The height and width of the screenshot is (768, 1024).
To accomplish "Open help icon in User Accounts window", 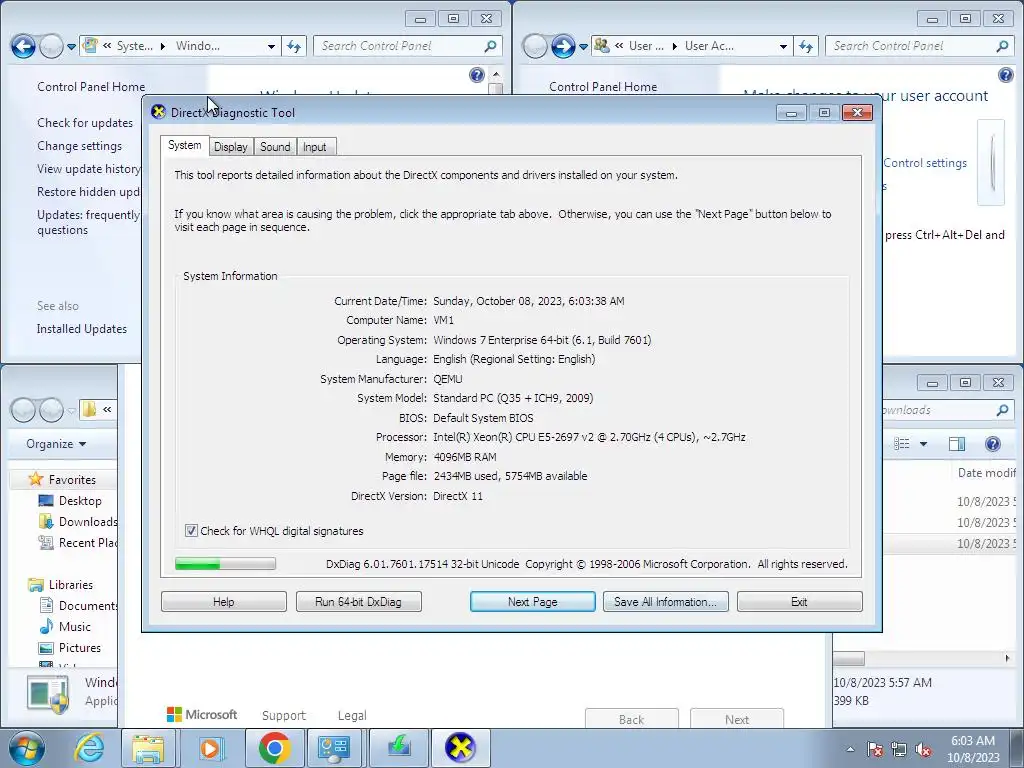I will (1006, 74).
